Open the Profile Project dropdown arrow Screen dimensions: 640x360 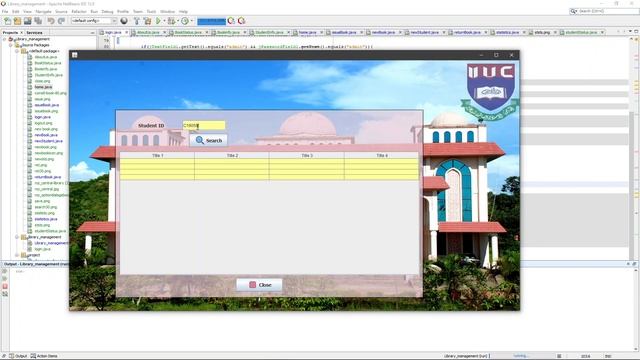tap(191, 21)
